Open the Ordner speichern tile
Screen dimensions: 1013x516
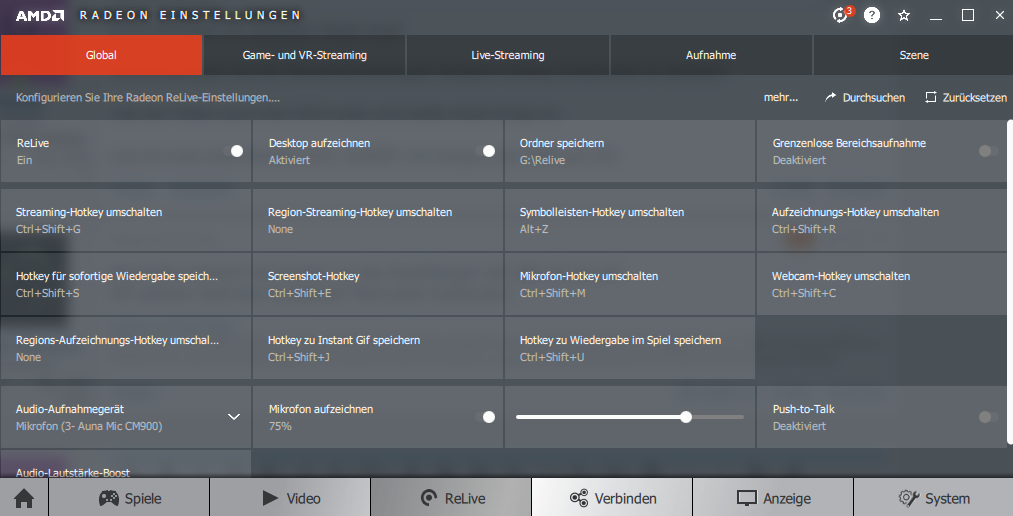(630, 150)
